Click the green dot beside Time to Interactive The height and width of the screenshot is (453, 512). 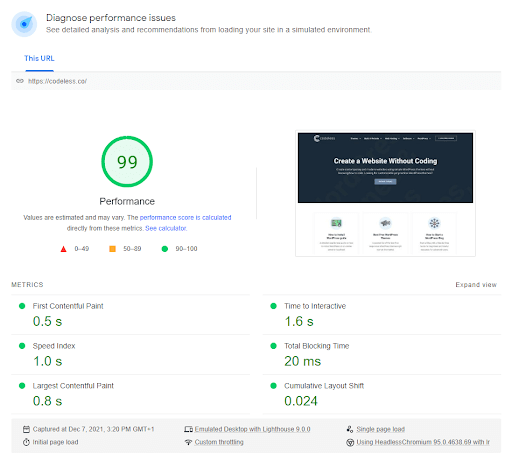pyautogui.click(x=273, y=306)
